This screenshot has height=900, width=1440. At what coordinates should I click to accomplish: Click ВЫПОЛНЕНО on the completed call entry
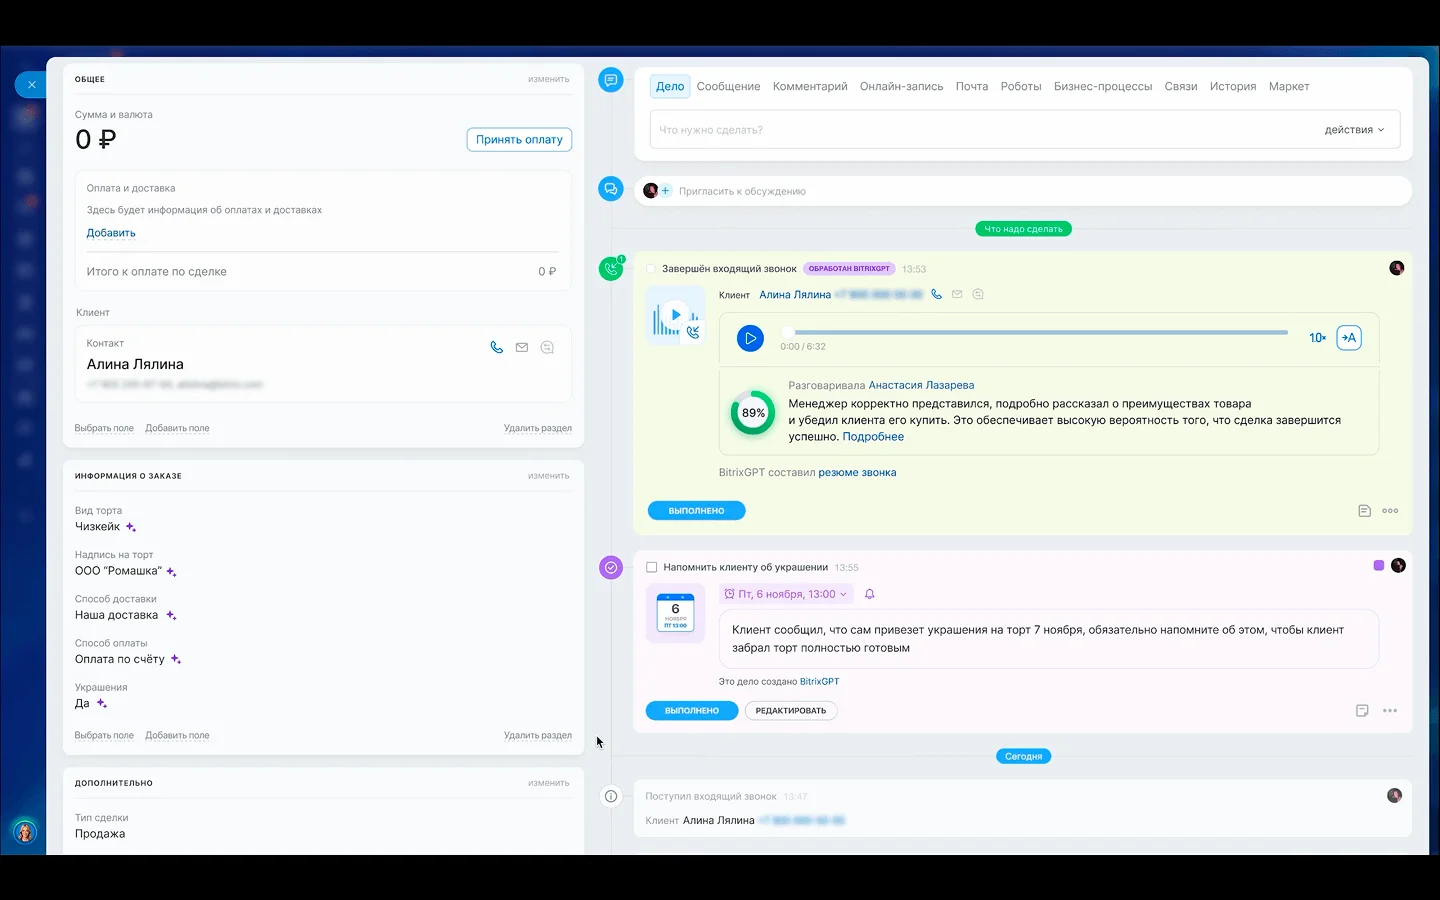696,511
